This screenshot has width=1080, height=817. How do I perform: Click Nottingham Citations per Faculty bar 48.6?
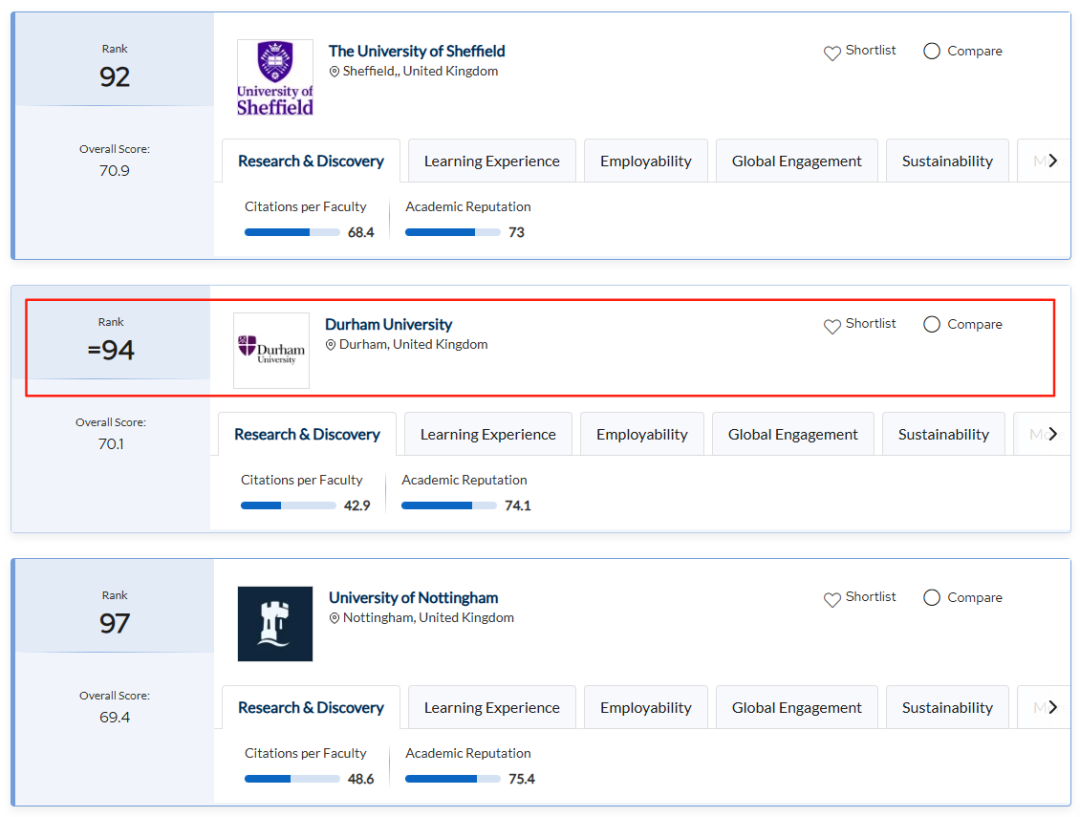[292, 779]
